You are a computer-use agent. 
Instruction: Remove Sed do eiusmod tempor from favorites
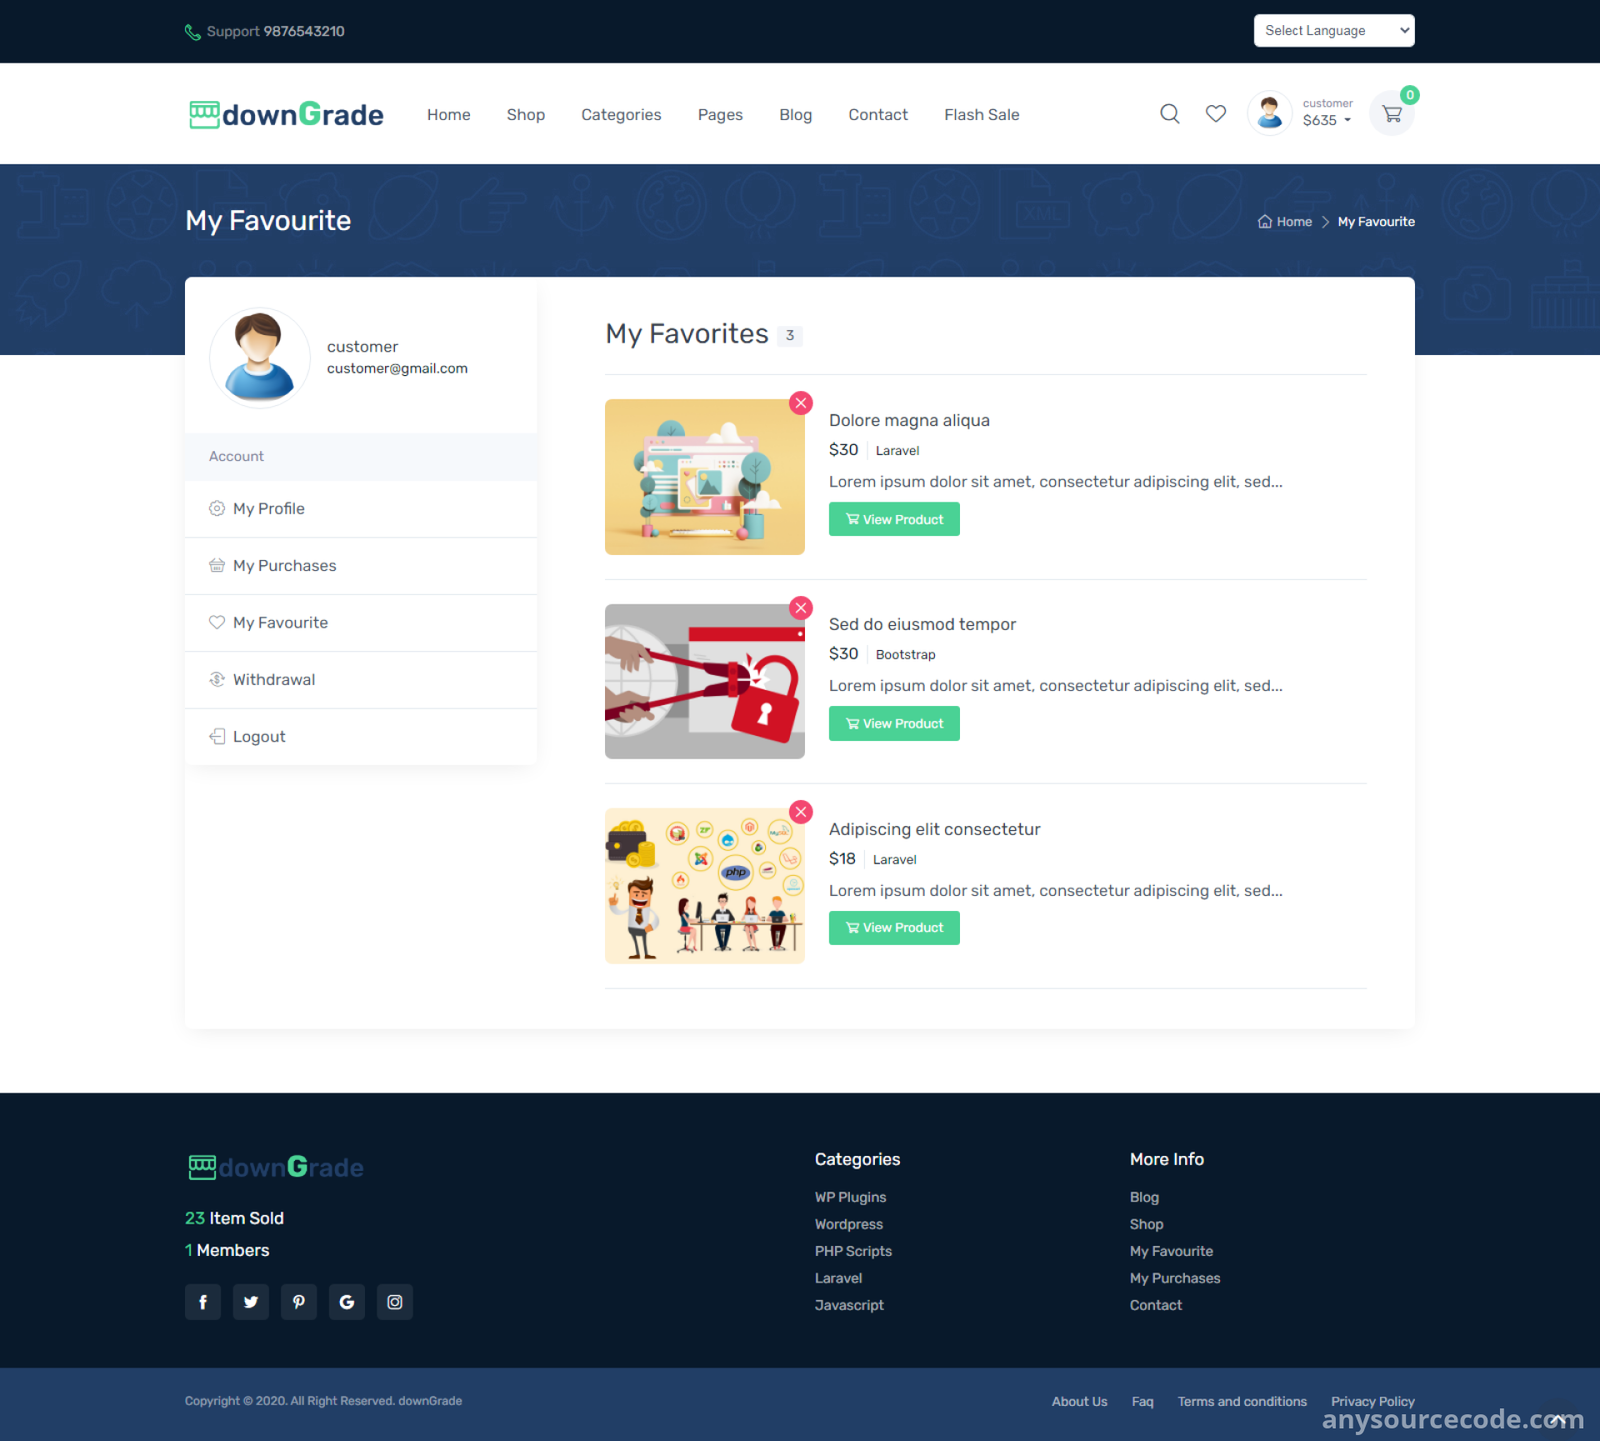click(801, 608)
